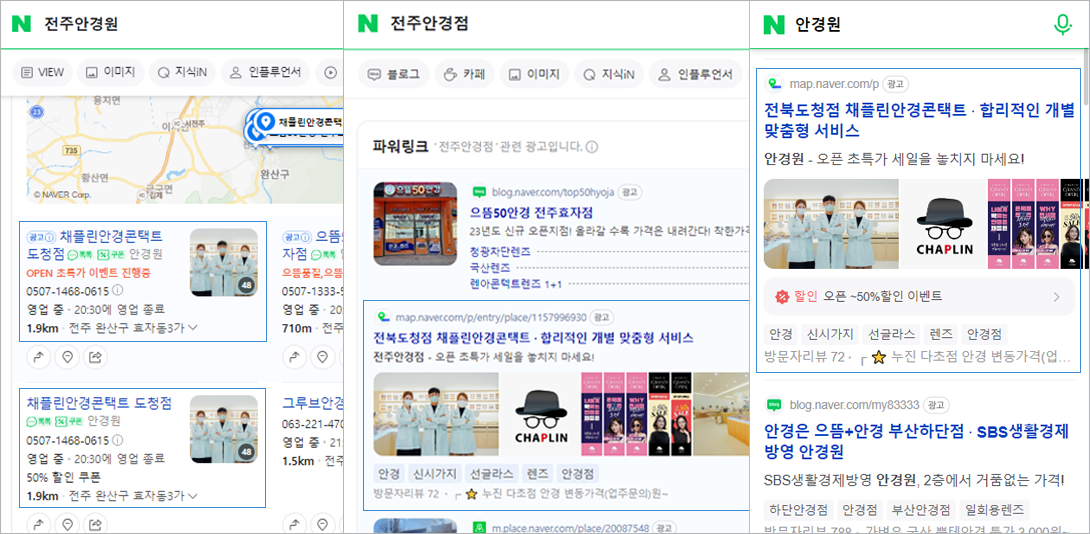
Task: Click the 일회용렌즈 tag
Action: 992,510
